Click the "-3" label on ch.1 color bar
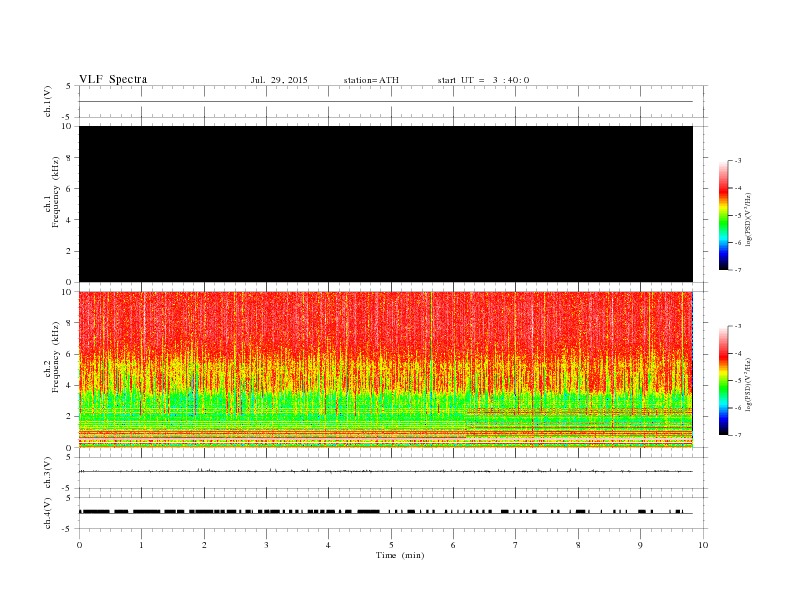 point(737,161)
